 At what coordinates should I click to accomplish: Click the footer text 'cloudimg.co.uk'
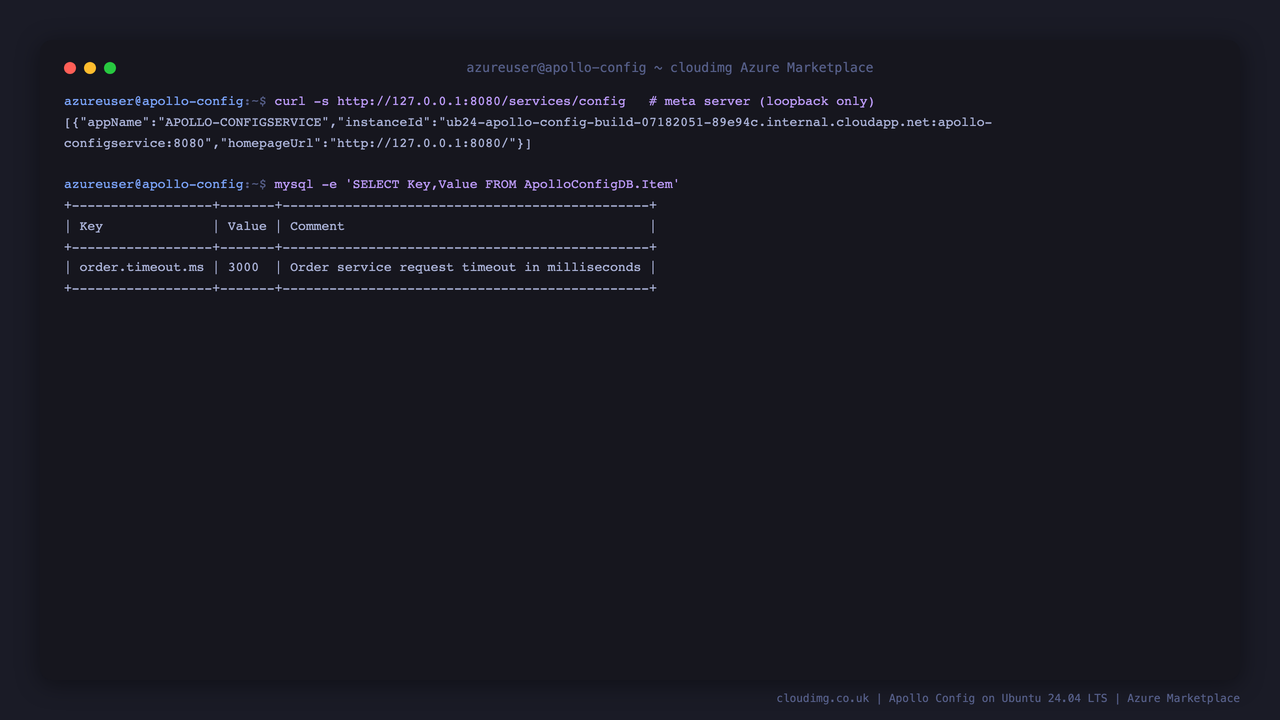823,698
